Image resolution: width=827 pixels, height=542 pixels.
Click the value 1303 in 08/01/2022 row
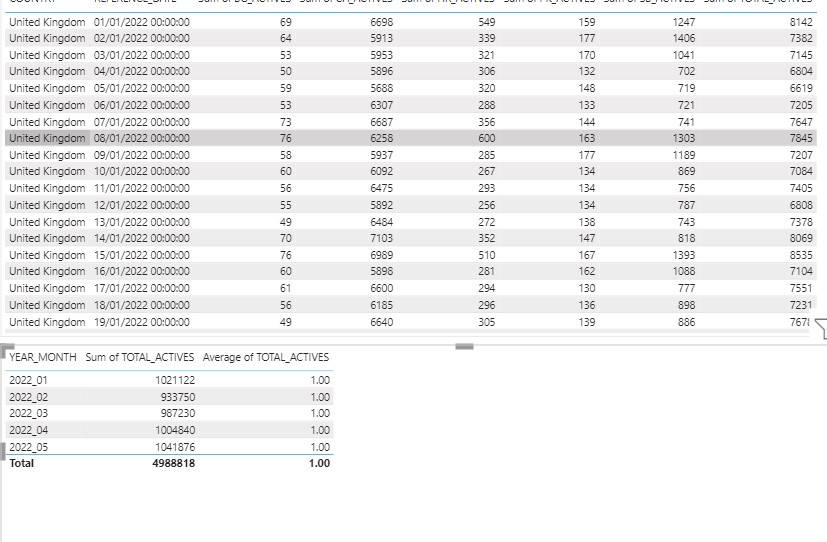[x=684, y=138]
